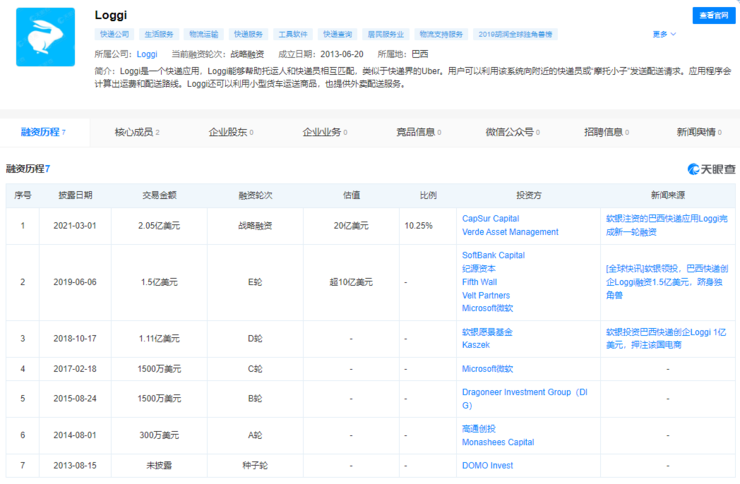Viewport: 740px width, 484px height.
Task: Open the Verde Asset Management investor link
Action: tap(510, 232)
